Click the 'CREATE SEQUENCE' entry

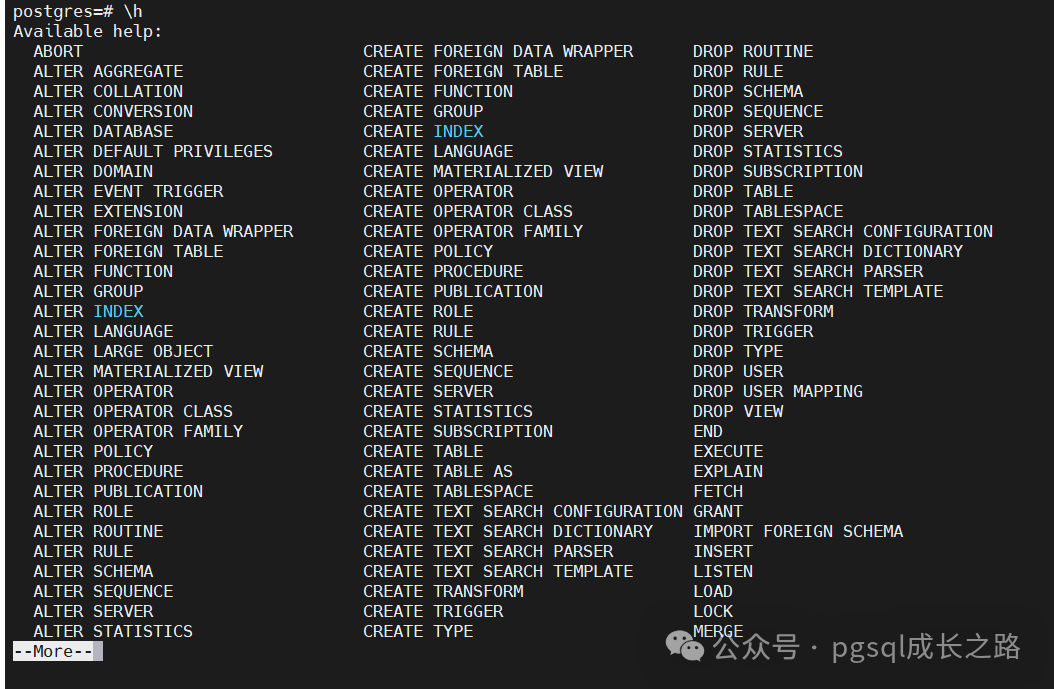[x=438, y=371]
